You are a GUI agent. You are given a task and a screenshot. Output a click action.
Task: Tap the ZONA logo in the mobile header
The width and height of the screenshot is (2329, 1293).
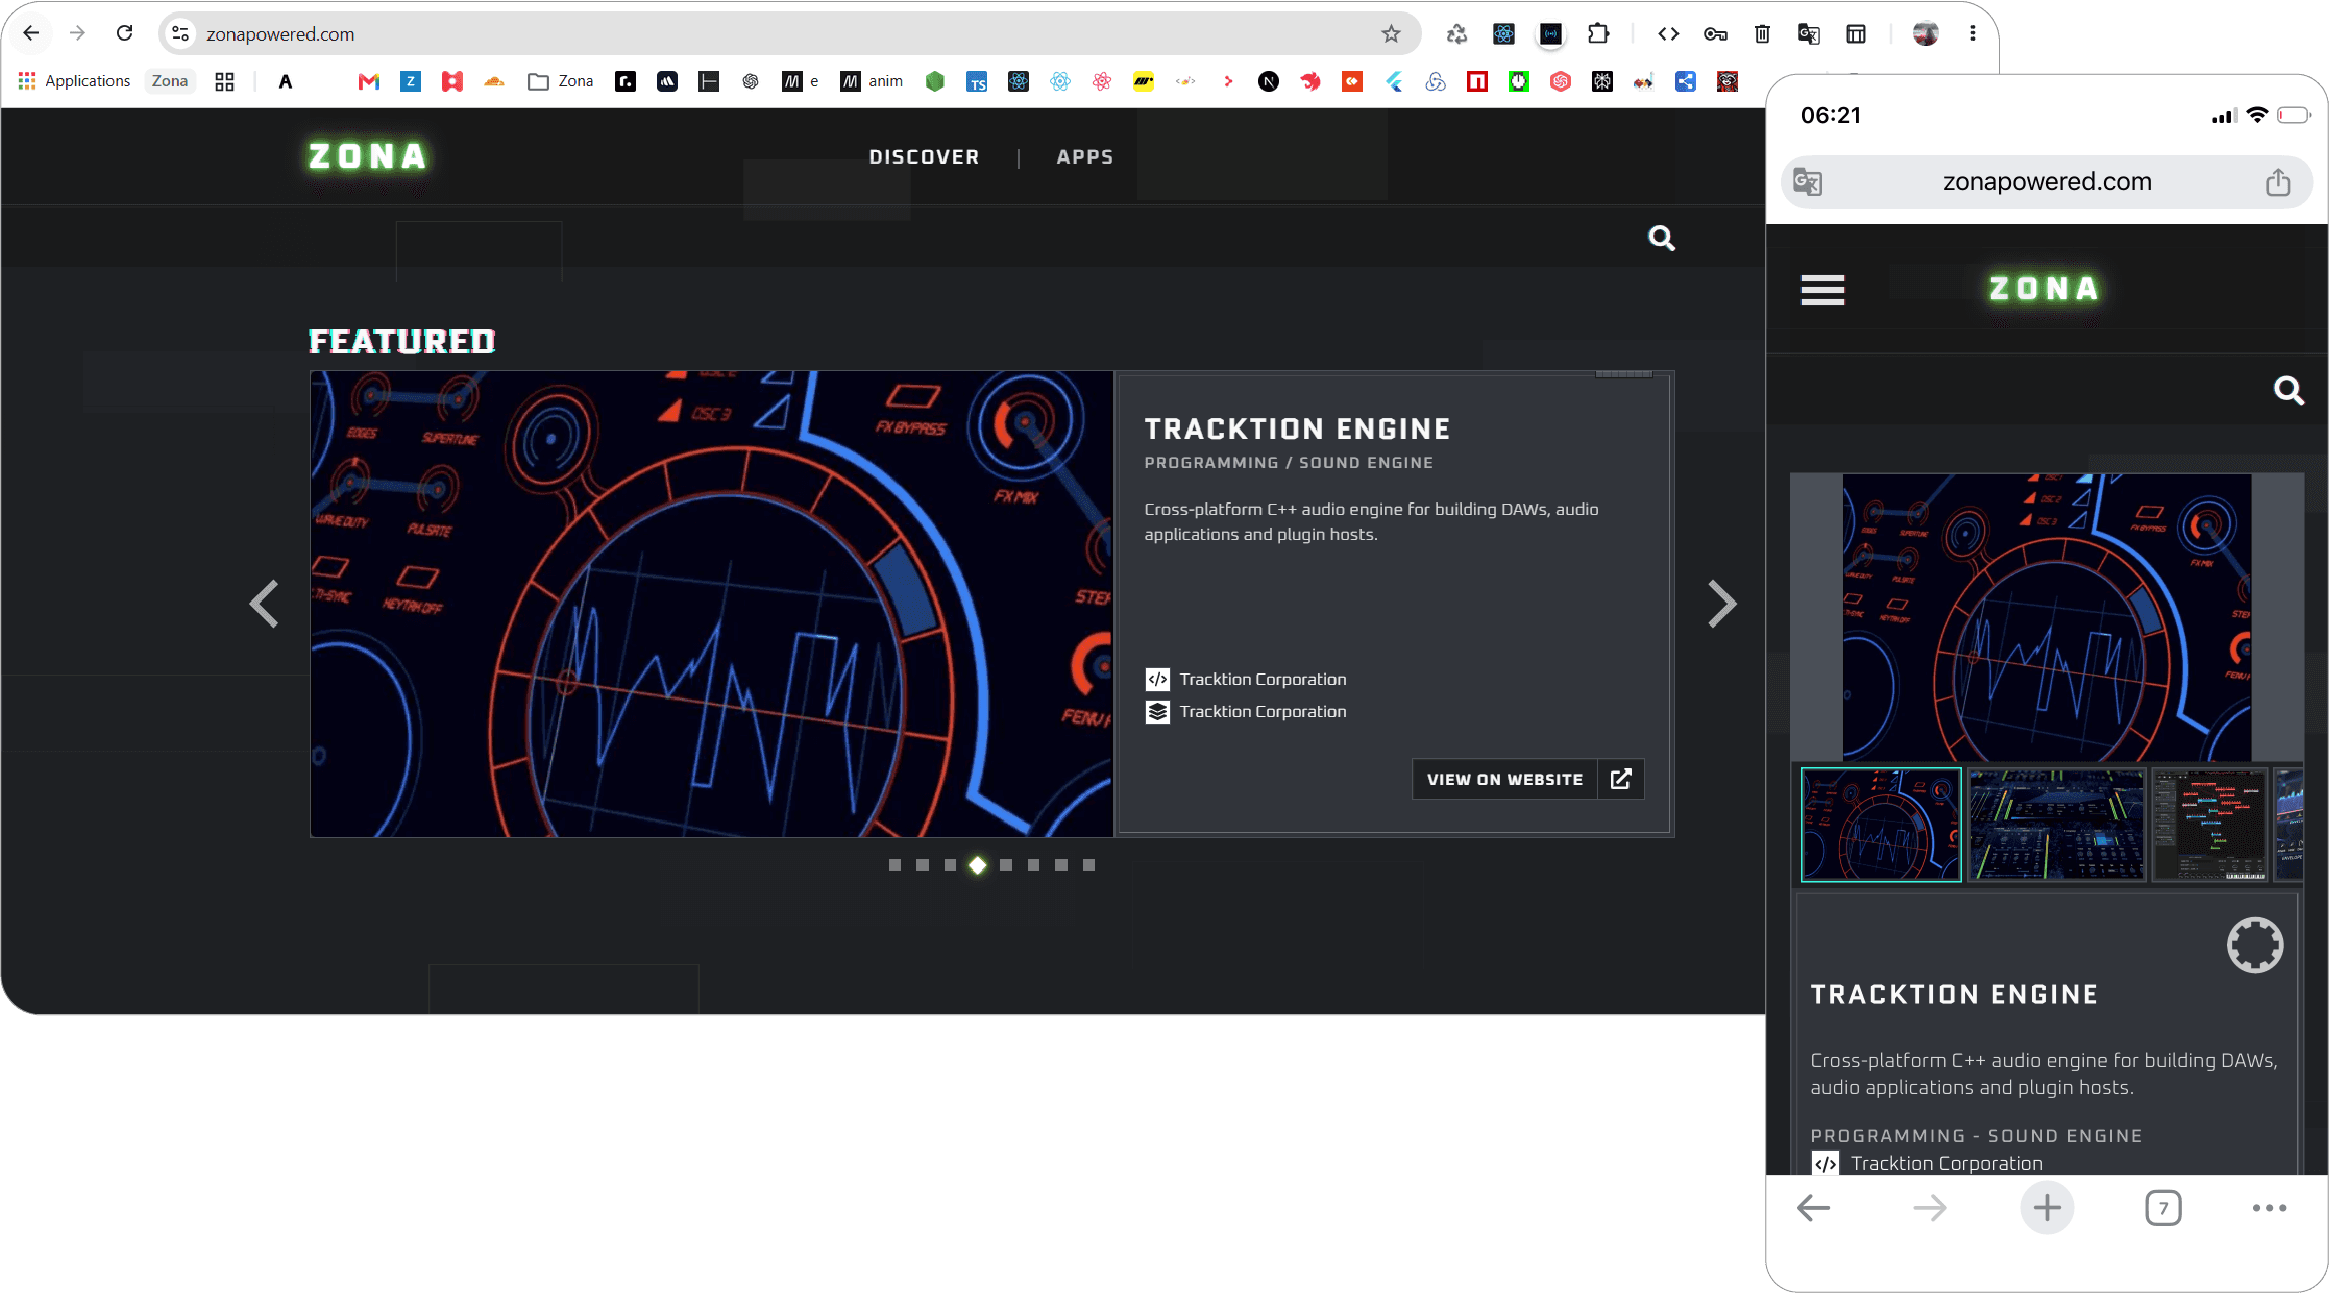pos(2043,289)
